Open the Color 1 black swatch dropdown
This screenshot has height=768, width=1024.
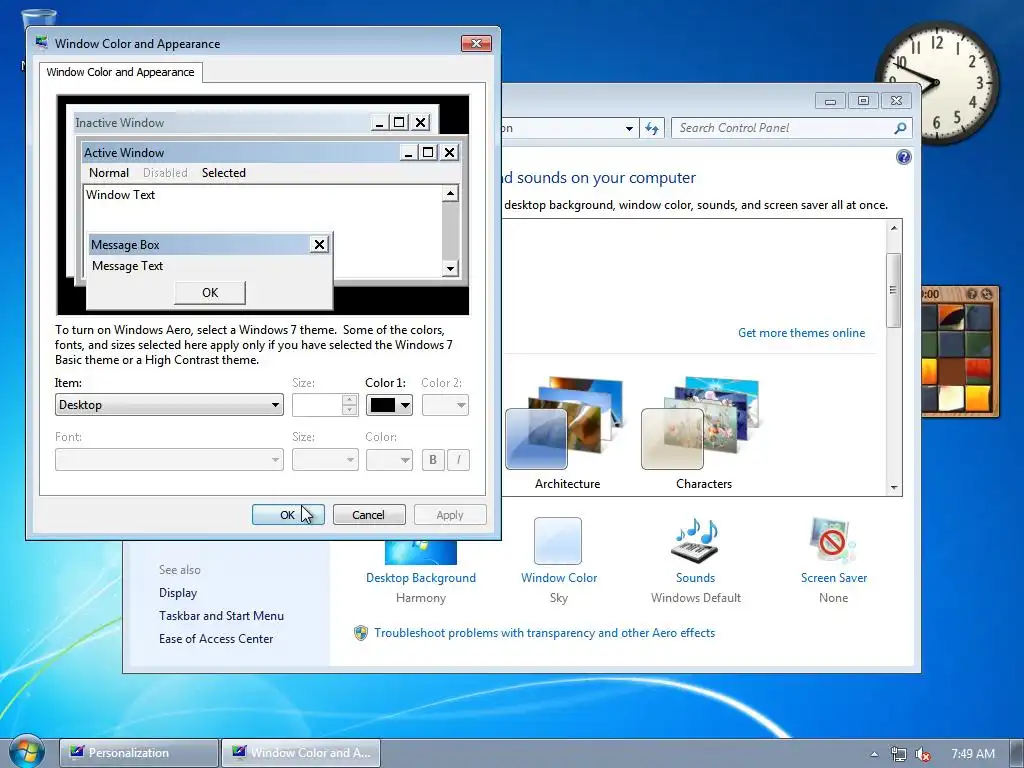click(x=389, y=405)
